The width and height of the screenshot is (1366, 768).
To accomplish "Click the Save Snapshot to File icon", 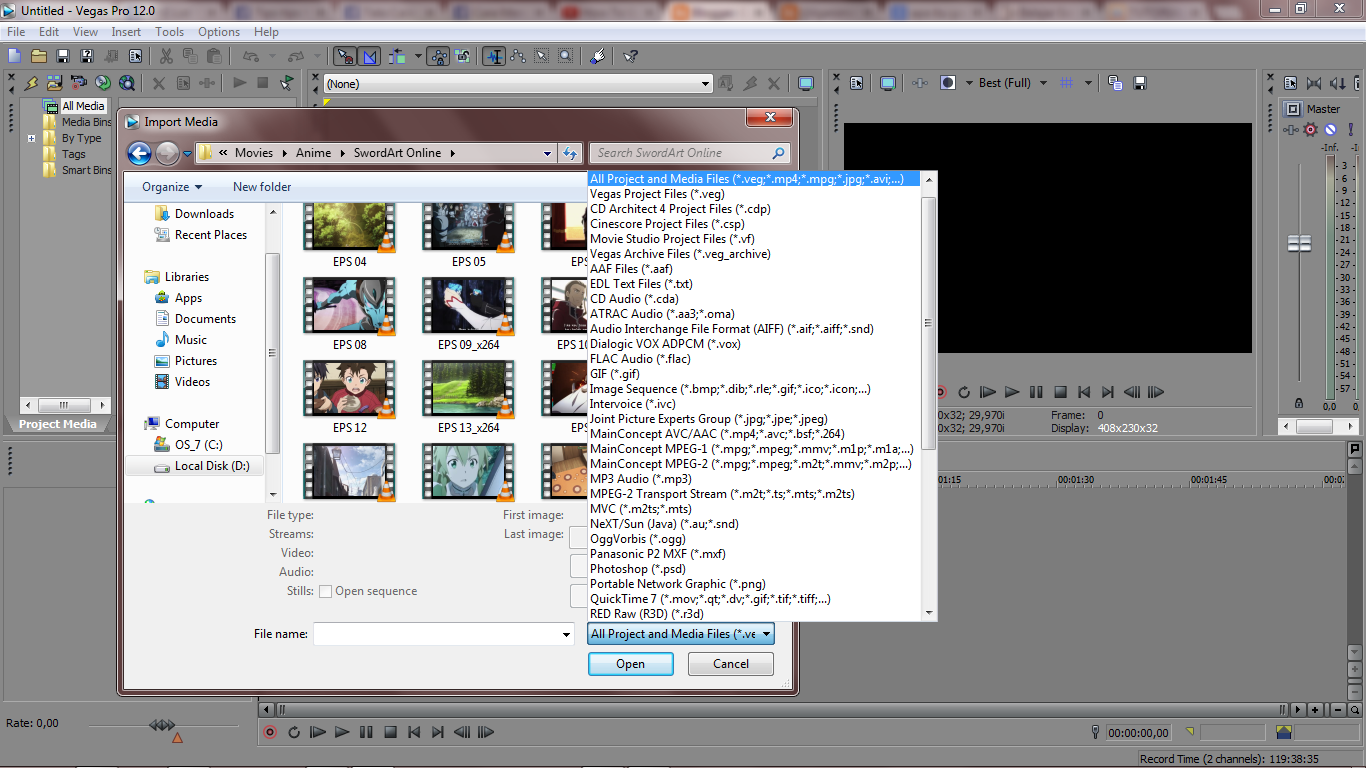I will (1139, 83).
